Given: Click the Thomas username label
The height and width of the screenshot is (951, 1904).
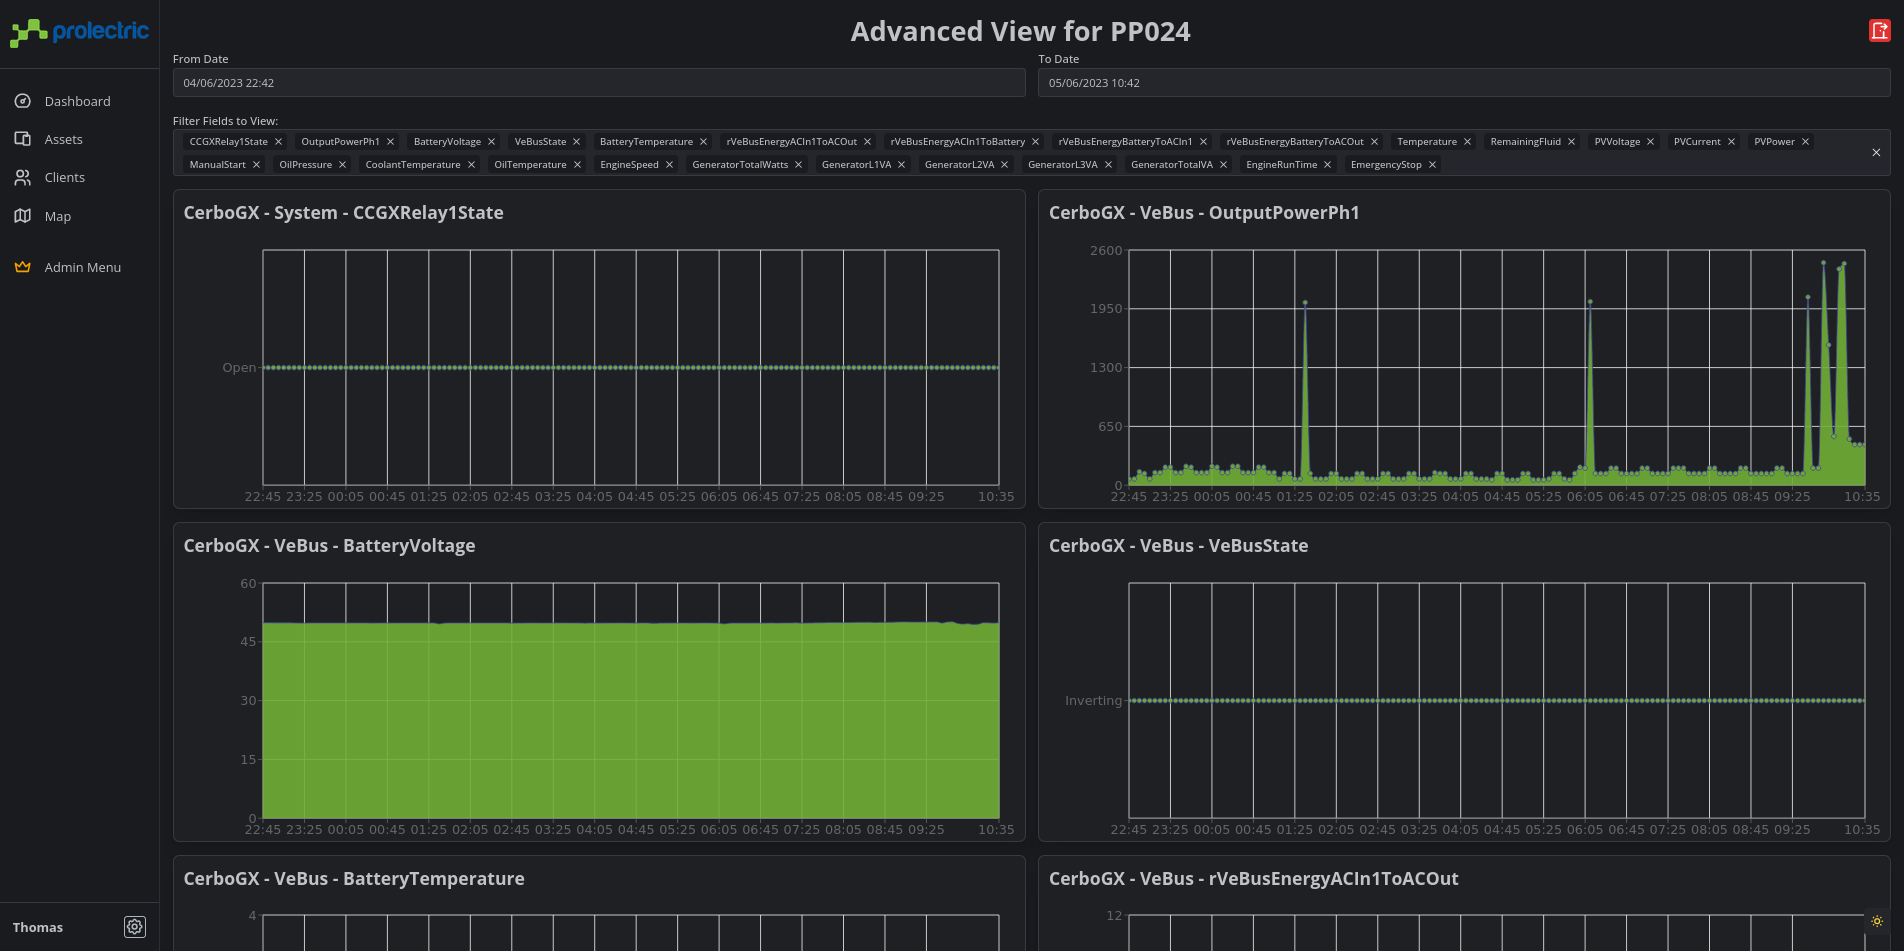Looking at the screenshot, I should [38, 927].
